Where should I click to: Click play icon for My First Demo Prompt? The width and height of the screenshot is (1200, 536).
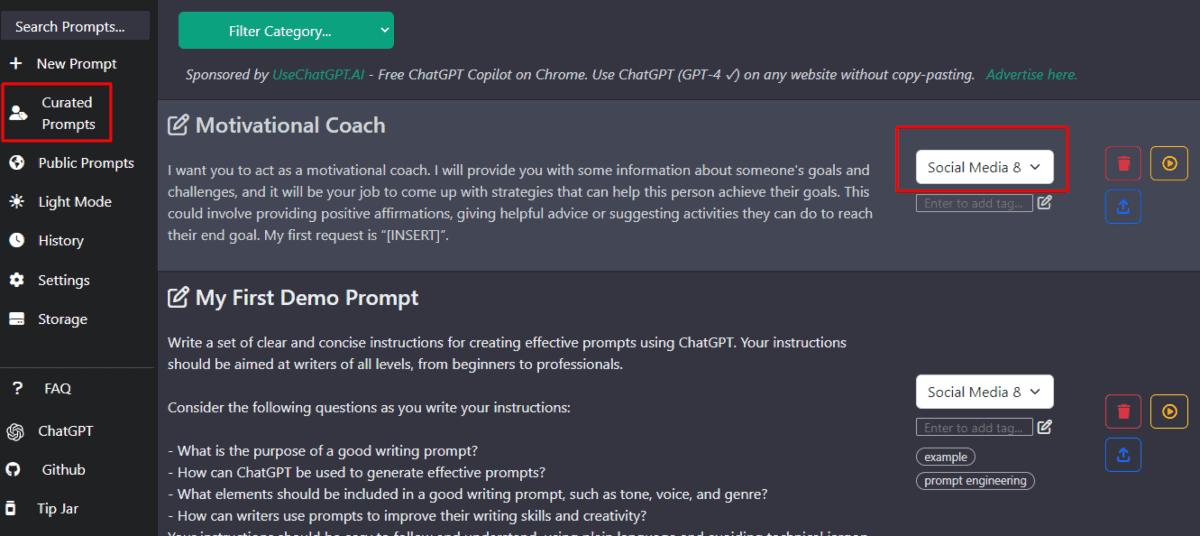coord(1168,411)
